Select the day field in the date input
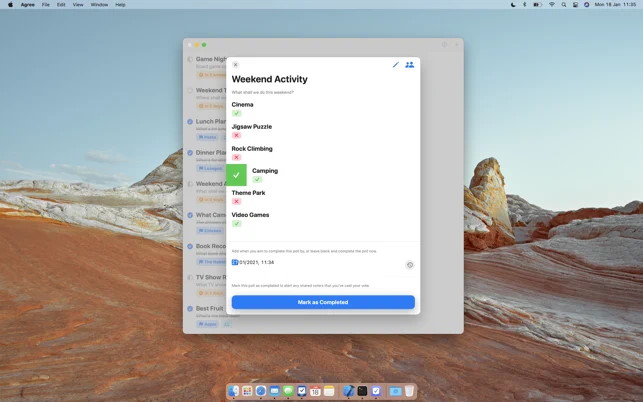 (x=235, y=263)
